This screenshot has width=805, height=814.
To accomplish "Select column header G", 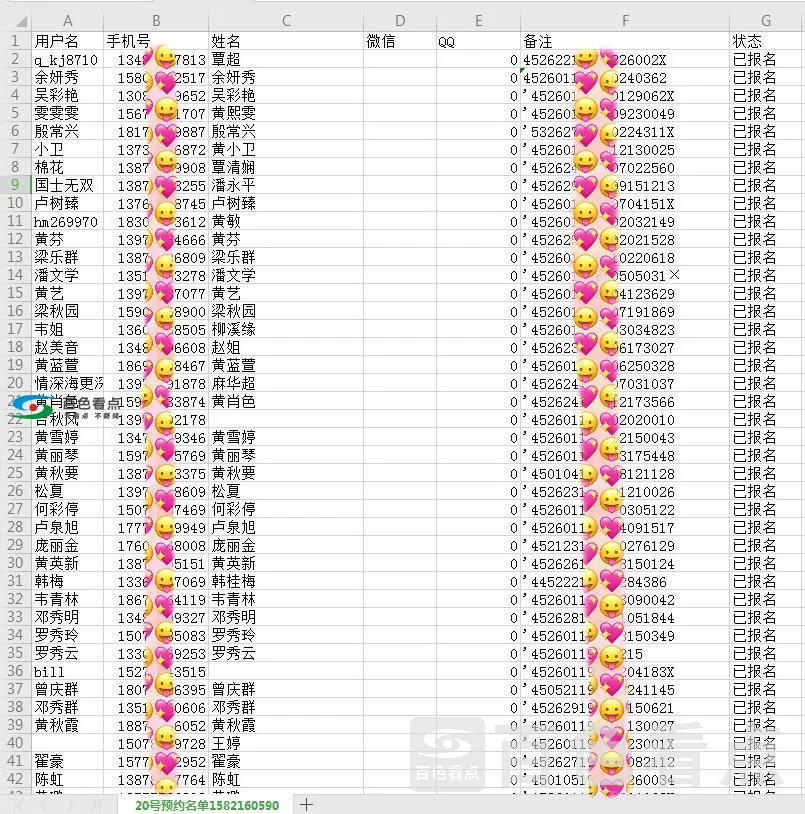I will (x=766, y=20).
